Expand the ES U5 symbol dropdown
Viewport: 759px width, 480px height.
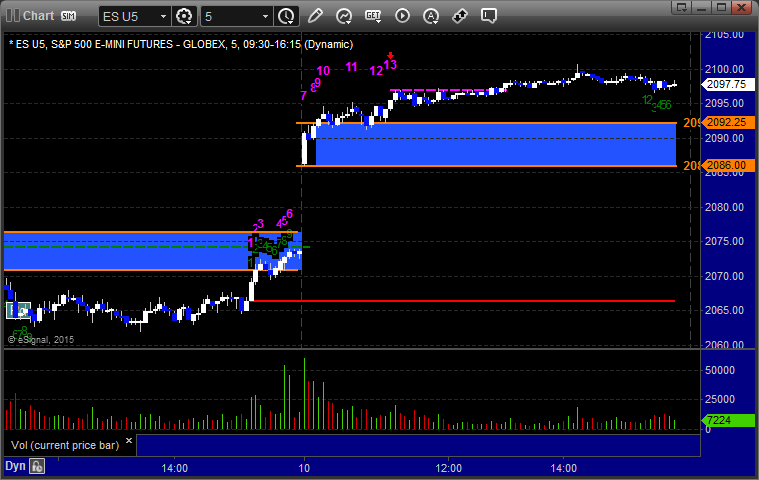coord(135,16)
